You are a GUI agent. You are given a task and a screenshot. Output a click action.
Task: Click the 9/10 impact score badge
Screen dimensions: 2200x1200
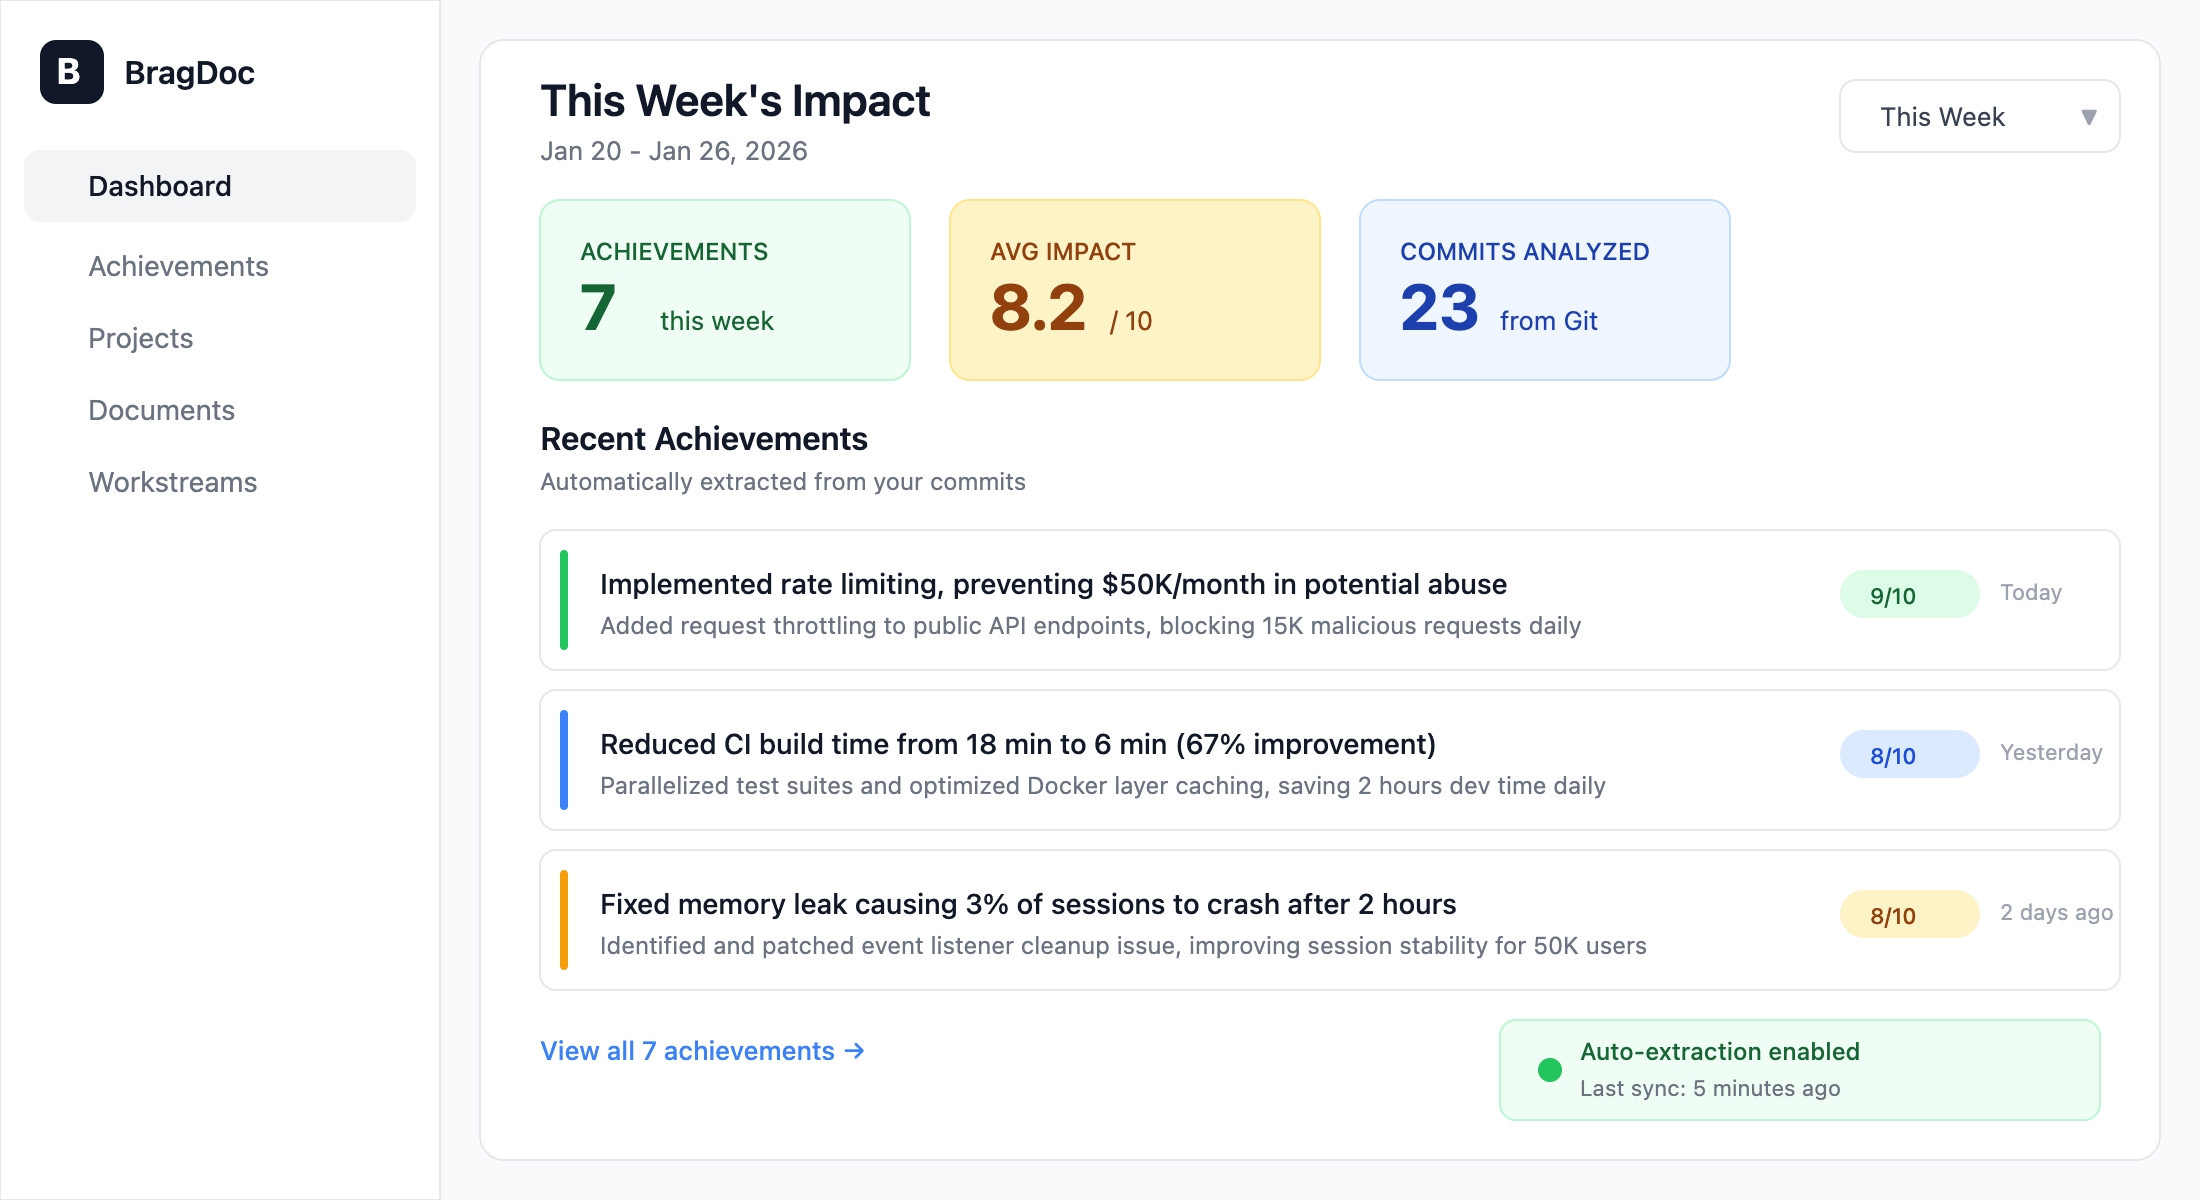tap(1909, 595)
